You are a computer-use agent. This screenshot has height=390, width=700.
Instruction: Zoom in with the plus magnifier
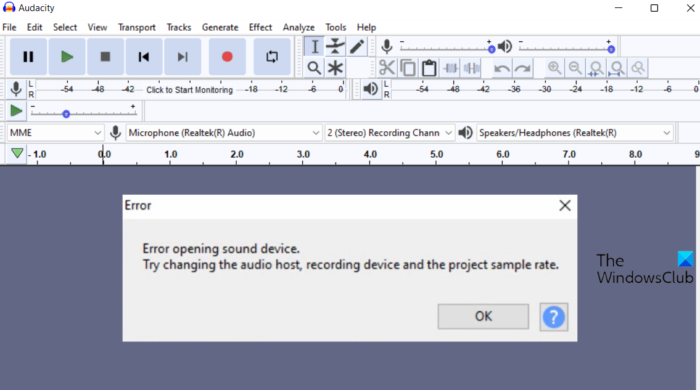(554, 68)
